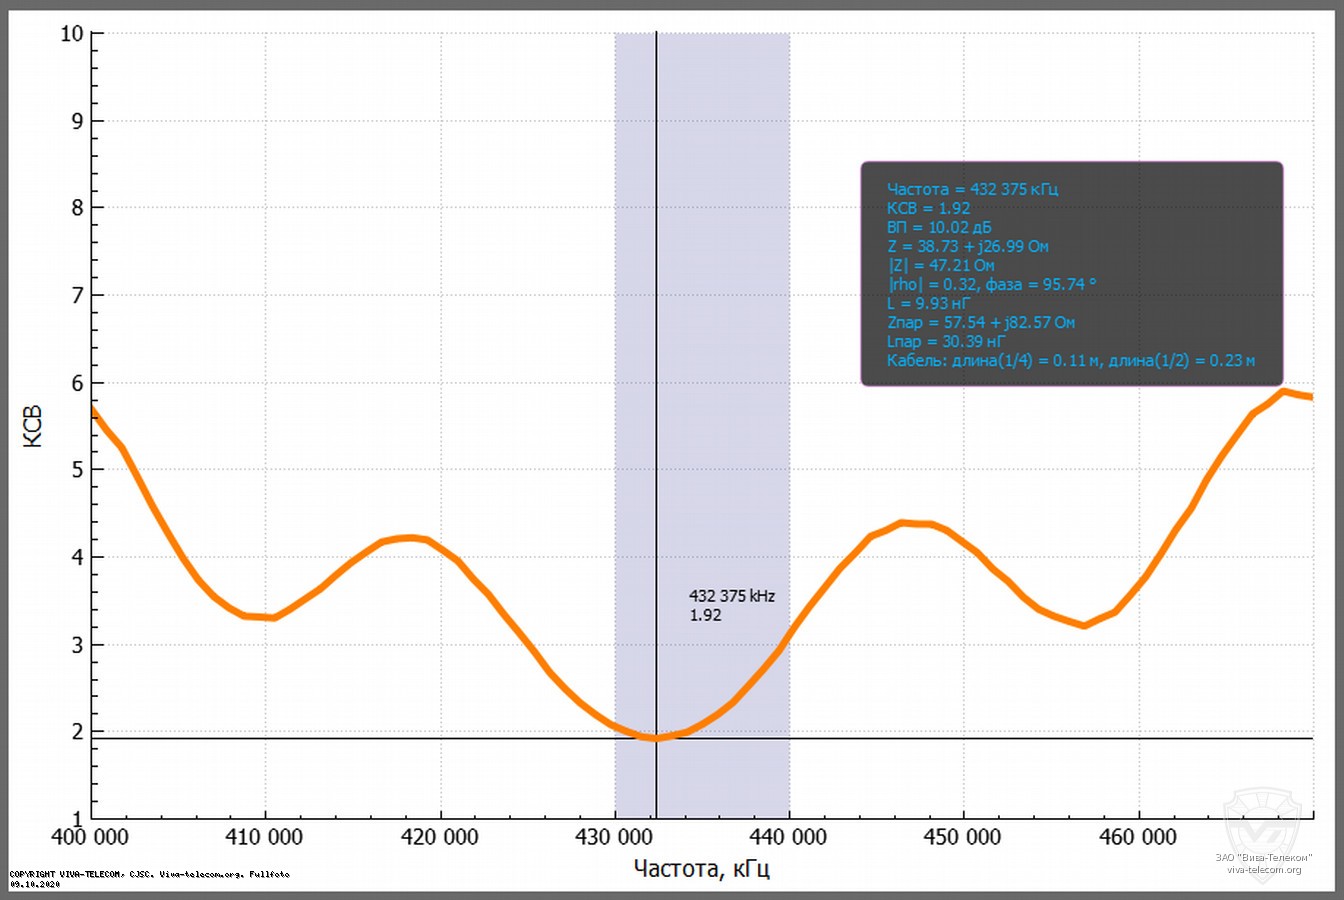Click the ЗАО "Вива-Телеком" company name
This screenshot has width=1344, height=900.
point(1264,857)
